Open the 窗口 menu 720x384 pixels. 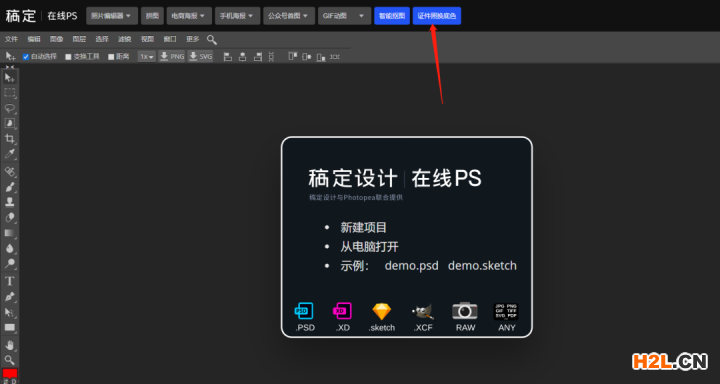pos(170,40)
